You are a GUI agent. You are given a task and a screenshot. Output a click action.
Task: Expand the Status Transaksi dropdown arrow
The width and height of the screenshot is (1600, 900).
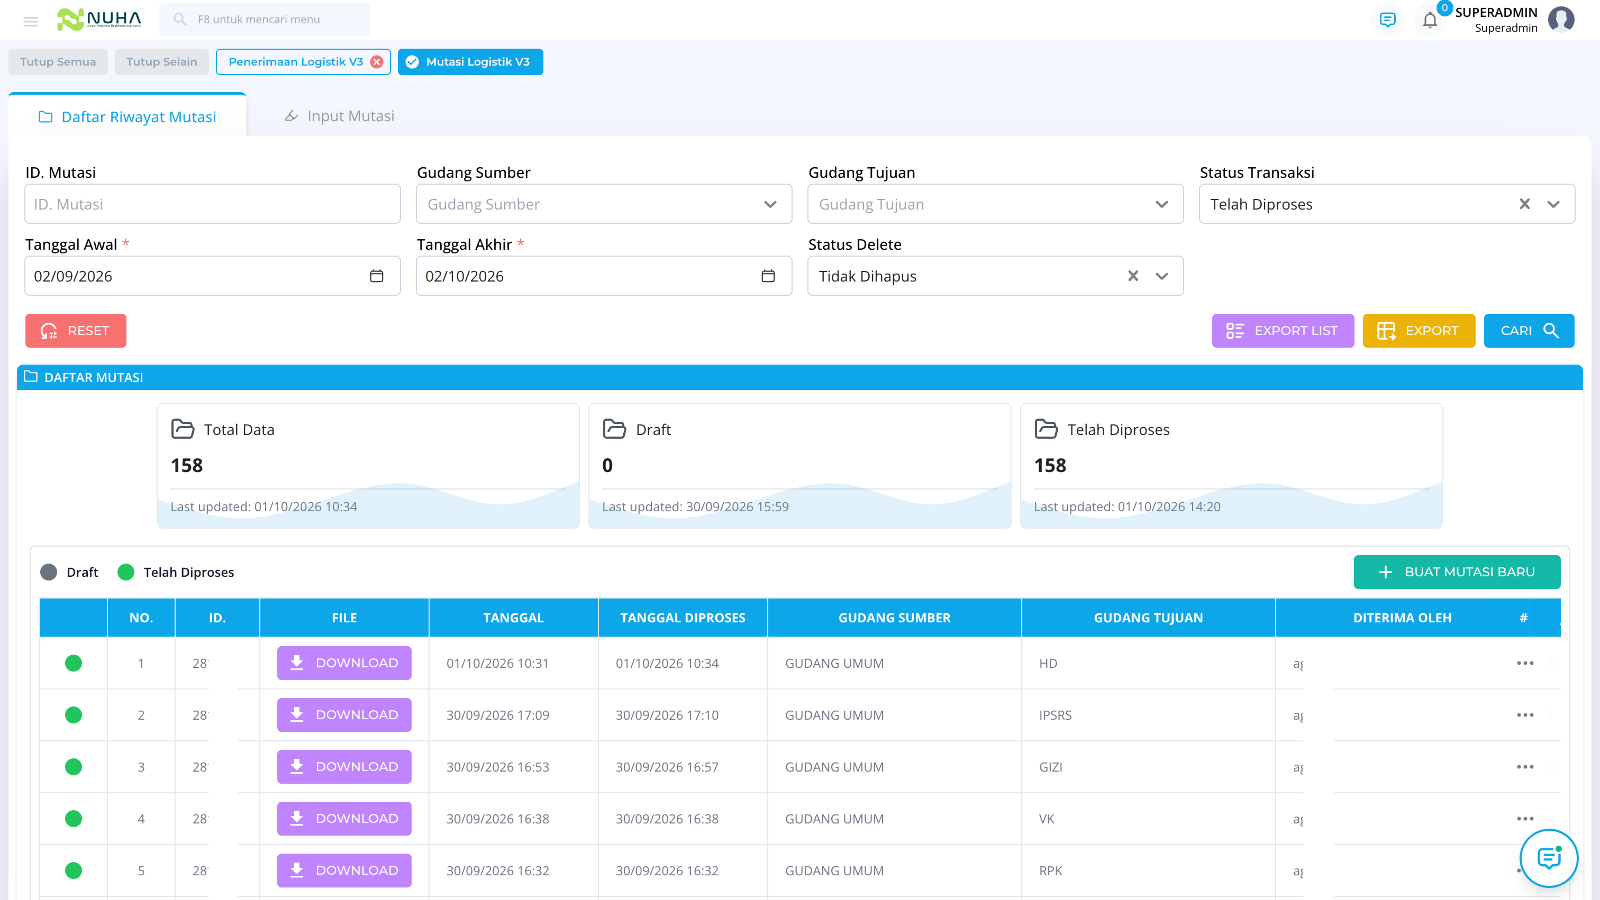(1554, 204)
